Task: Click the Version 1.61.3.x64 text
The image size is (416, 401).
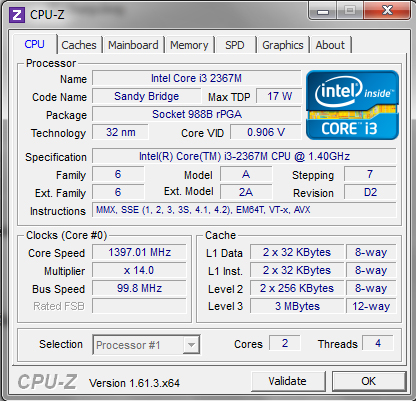Action: point(134,383)
